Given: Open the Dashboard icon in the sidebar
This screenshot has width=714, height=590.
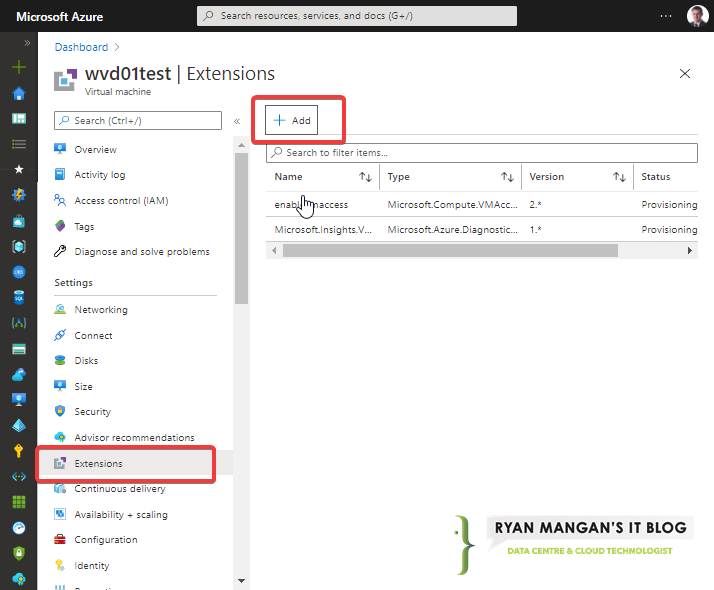Looking at the screenshot, I should click(x=19, y=119).
